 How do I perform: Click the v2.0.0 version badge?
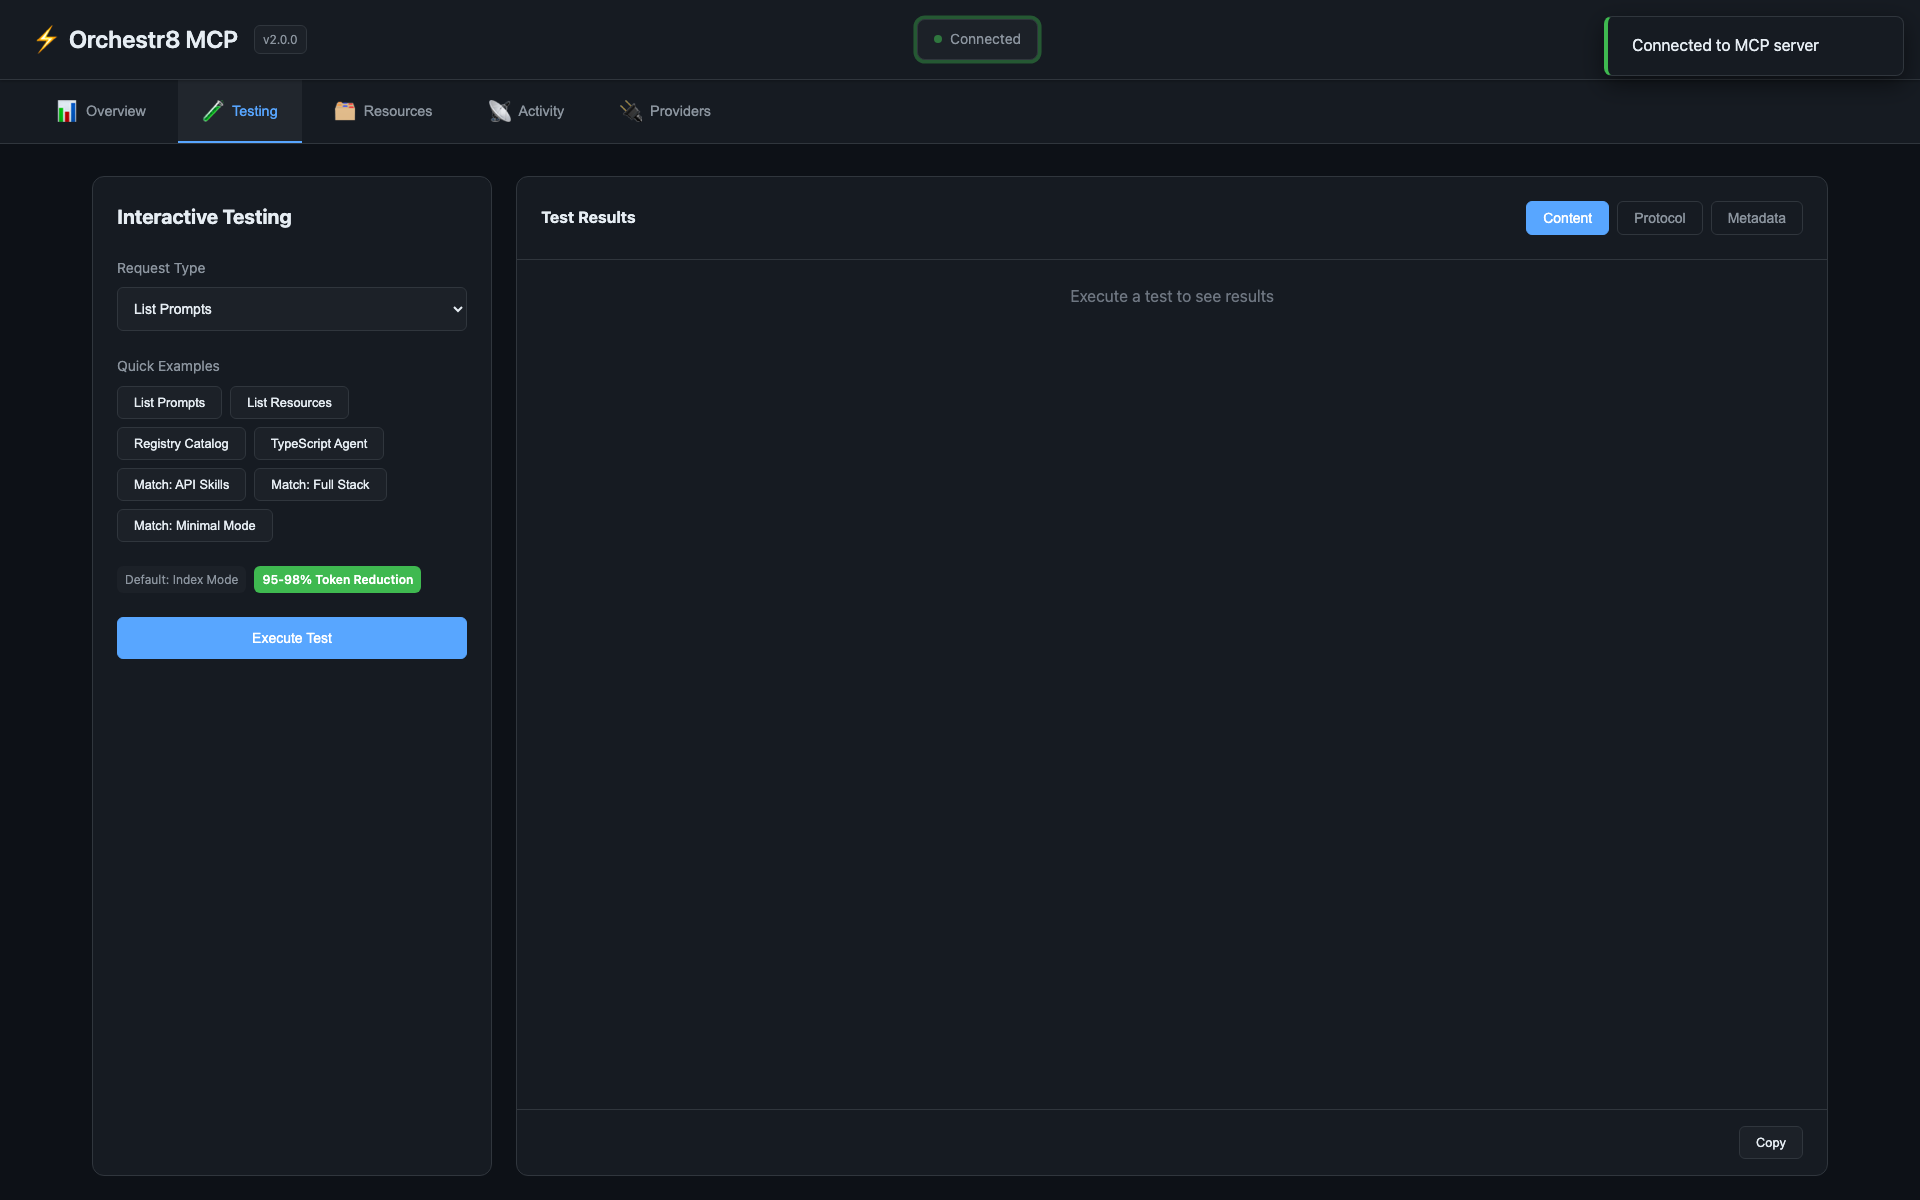pos(280,40)
